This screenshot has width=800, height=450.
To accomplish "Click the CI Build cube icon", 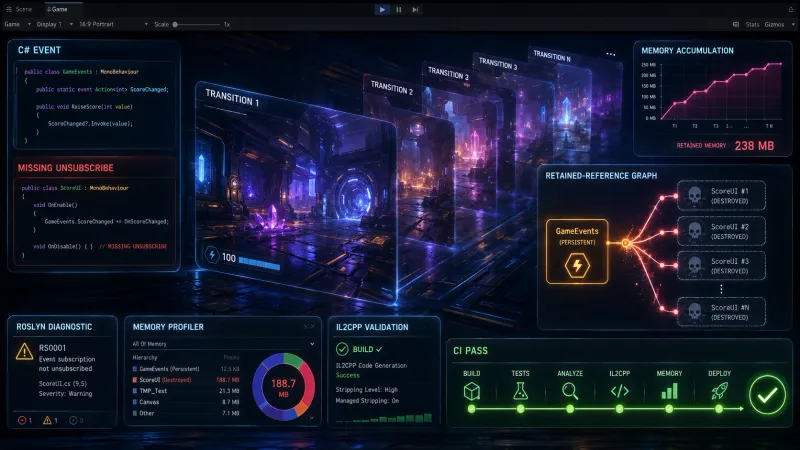I will point(471,391).
